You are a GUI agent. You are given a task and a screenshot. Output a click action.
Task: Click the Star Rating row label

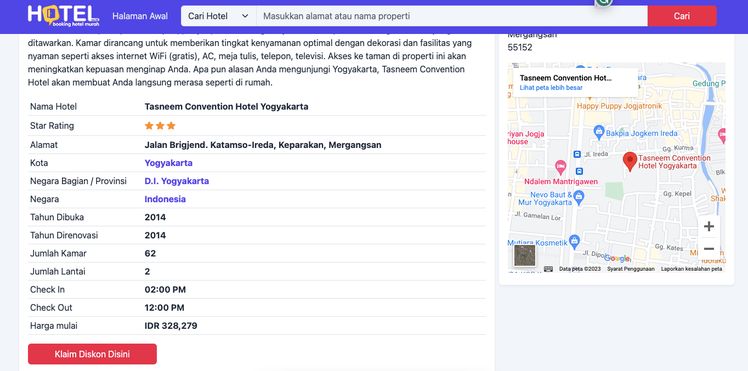(52, 126)
